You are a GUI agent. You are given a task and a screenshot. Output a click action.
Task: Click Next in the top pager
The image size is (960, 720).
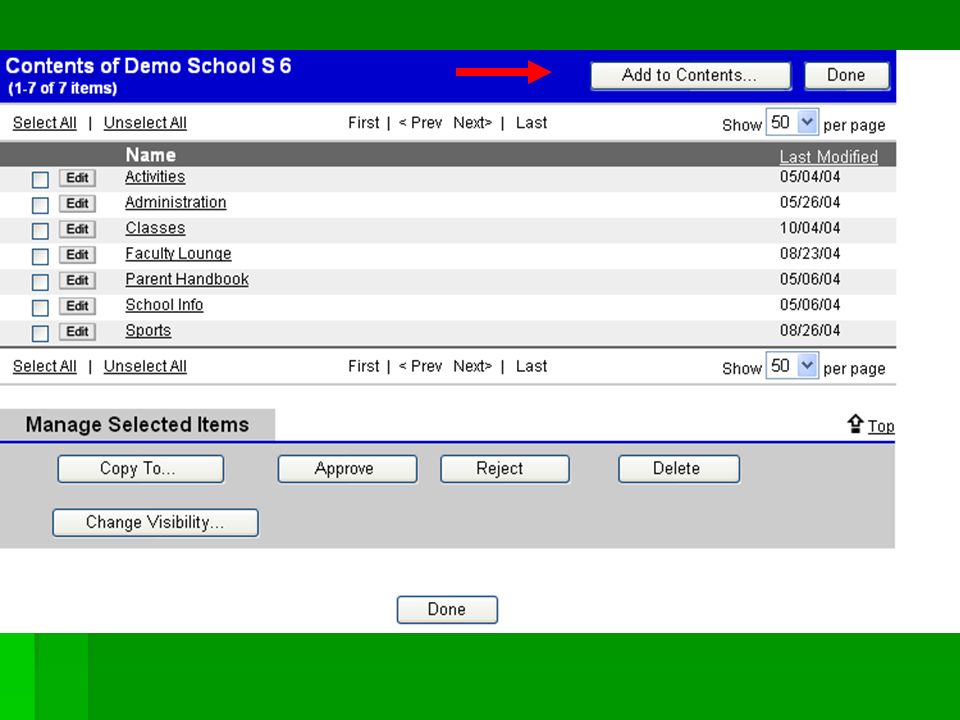(473, 123)
